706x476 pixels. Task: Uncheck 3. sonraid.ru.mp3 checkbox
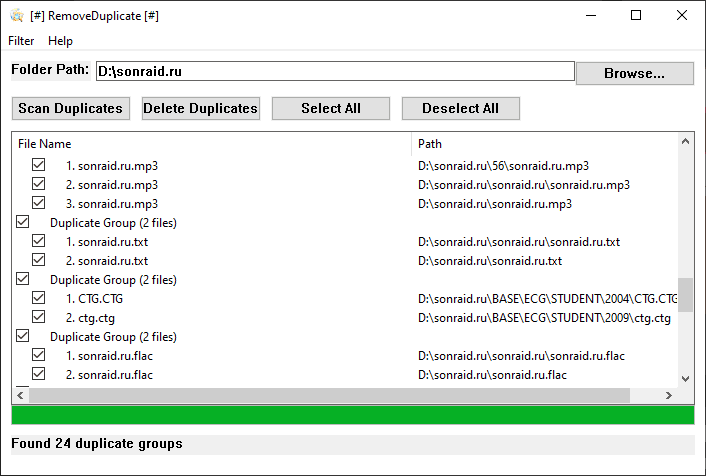pos(39,203)
